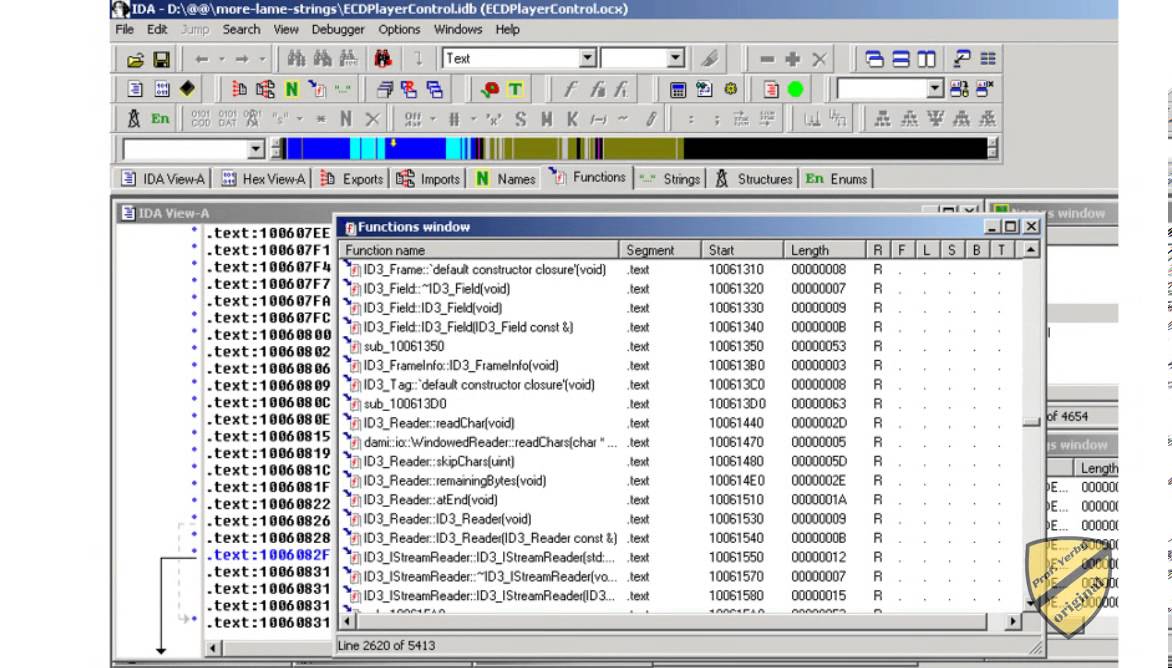Click the exports red-arrows toolbar icon
The height and width of the screenshot is (668, 1172).
click(239, 90)
